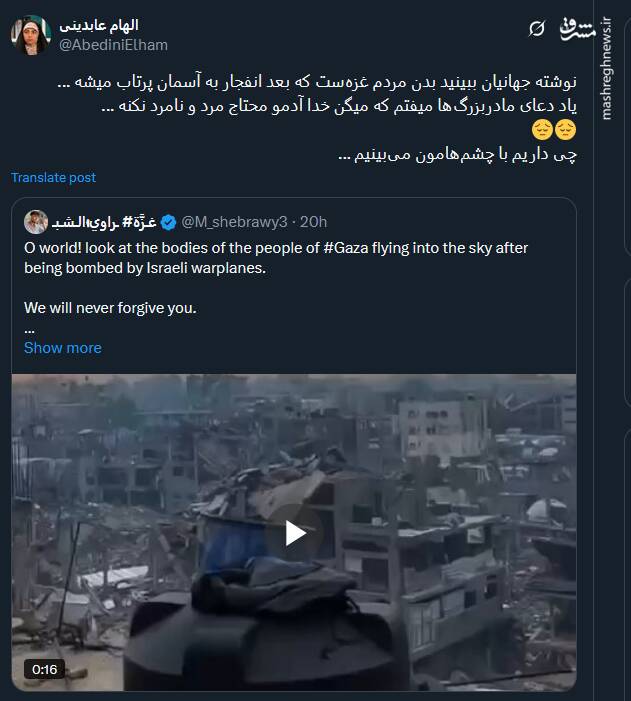Open Elham Abedini's profile picture
This screenshot has height=701, width=631.
click(x=31, y=35)
